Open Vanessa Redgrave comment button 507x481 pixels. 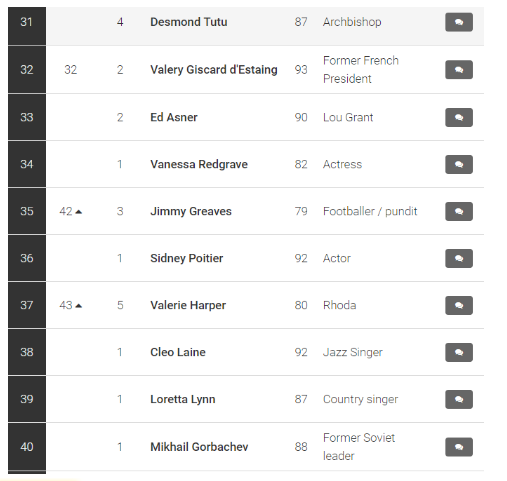pyautogui.click(x=459, y=164)
